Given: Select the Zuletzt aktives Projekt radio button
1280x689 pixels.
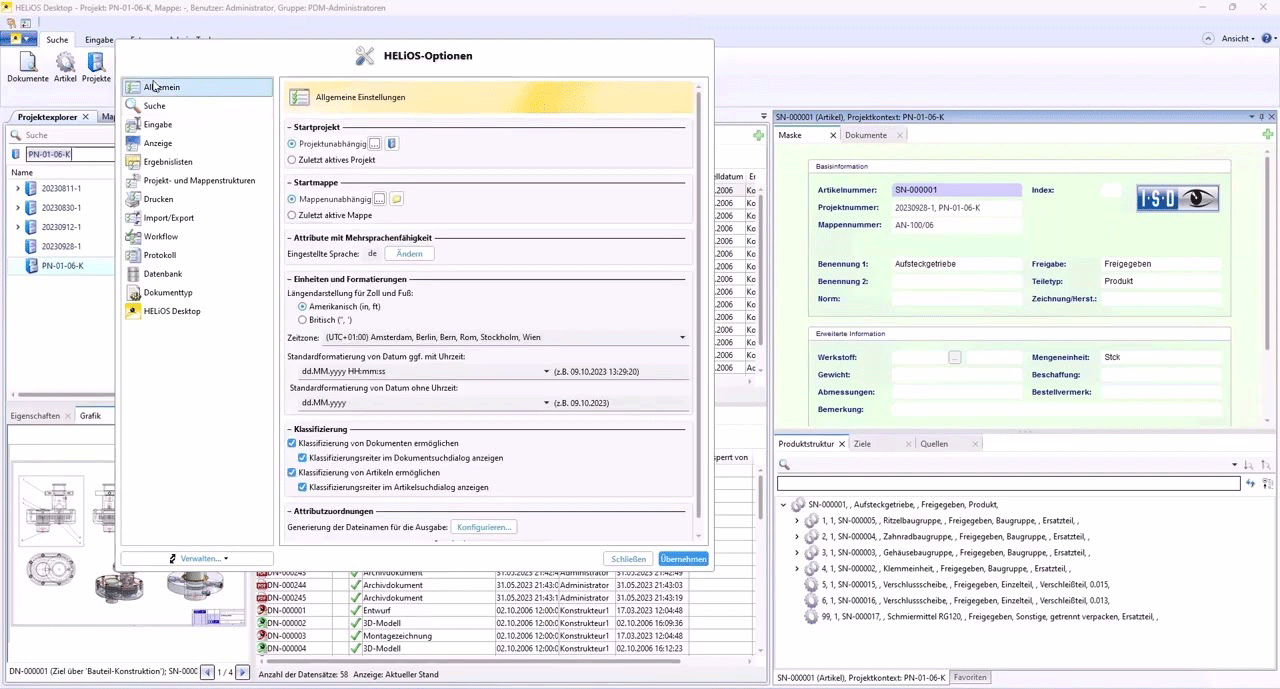Looking at the screenshot, I should pyautogui.click(x=292, y=160).
